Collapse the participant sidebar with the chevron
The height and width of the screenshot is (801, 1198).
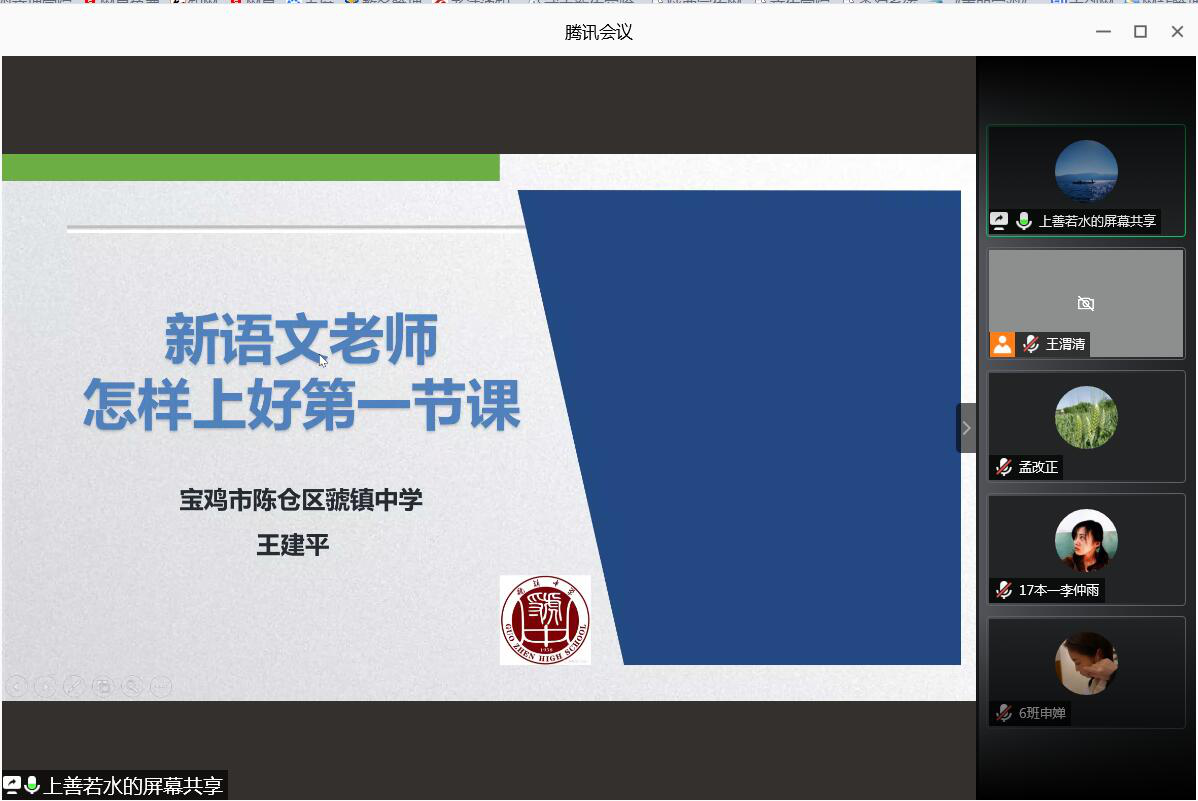(966, 428)
